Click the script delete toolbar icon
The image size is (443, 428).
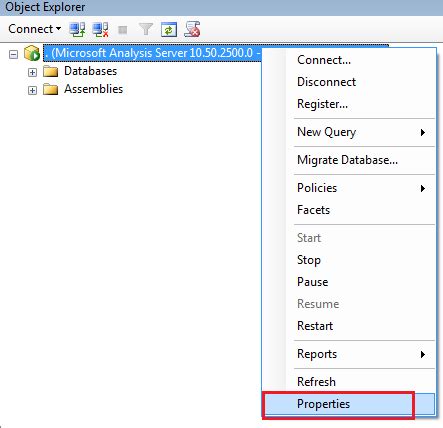(192, 29)
